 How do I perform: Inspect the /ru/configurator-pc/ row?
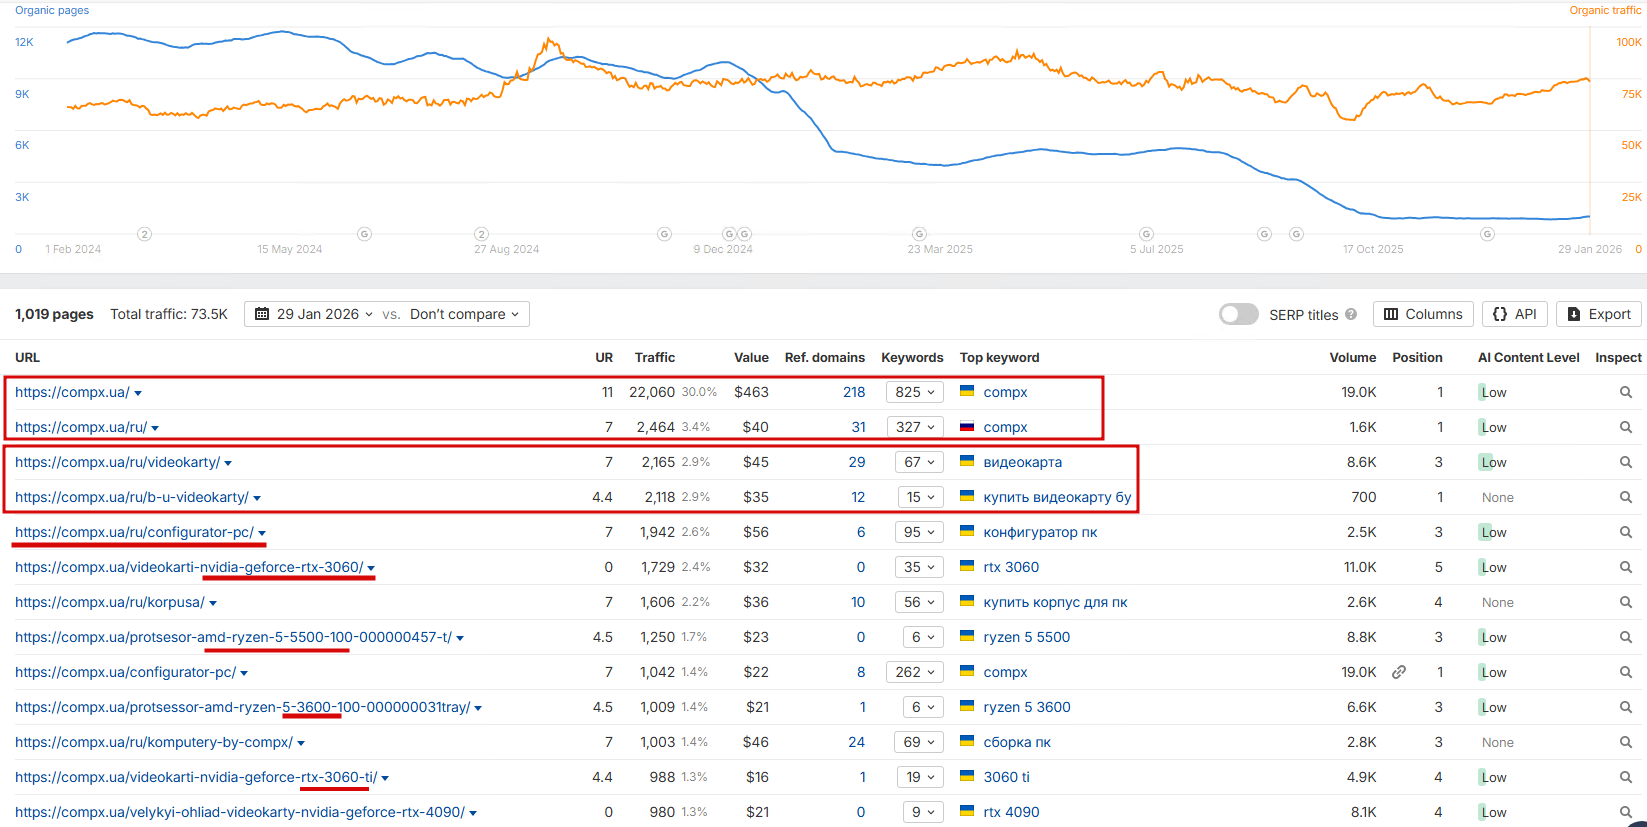tap(1626, 532)
